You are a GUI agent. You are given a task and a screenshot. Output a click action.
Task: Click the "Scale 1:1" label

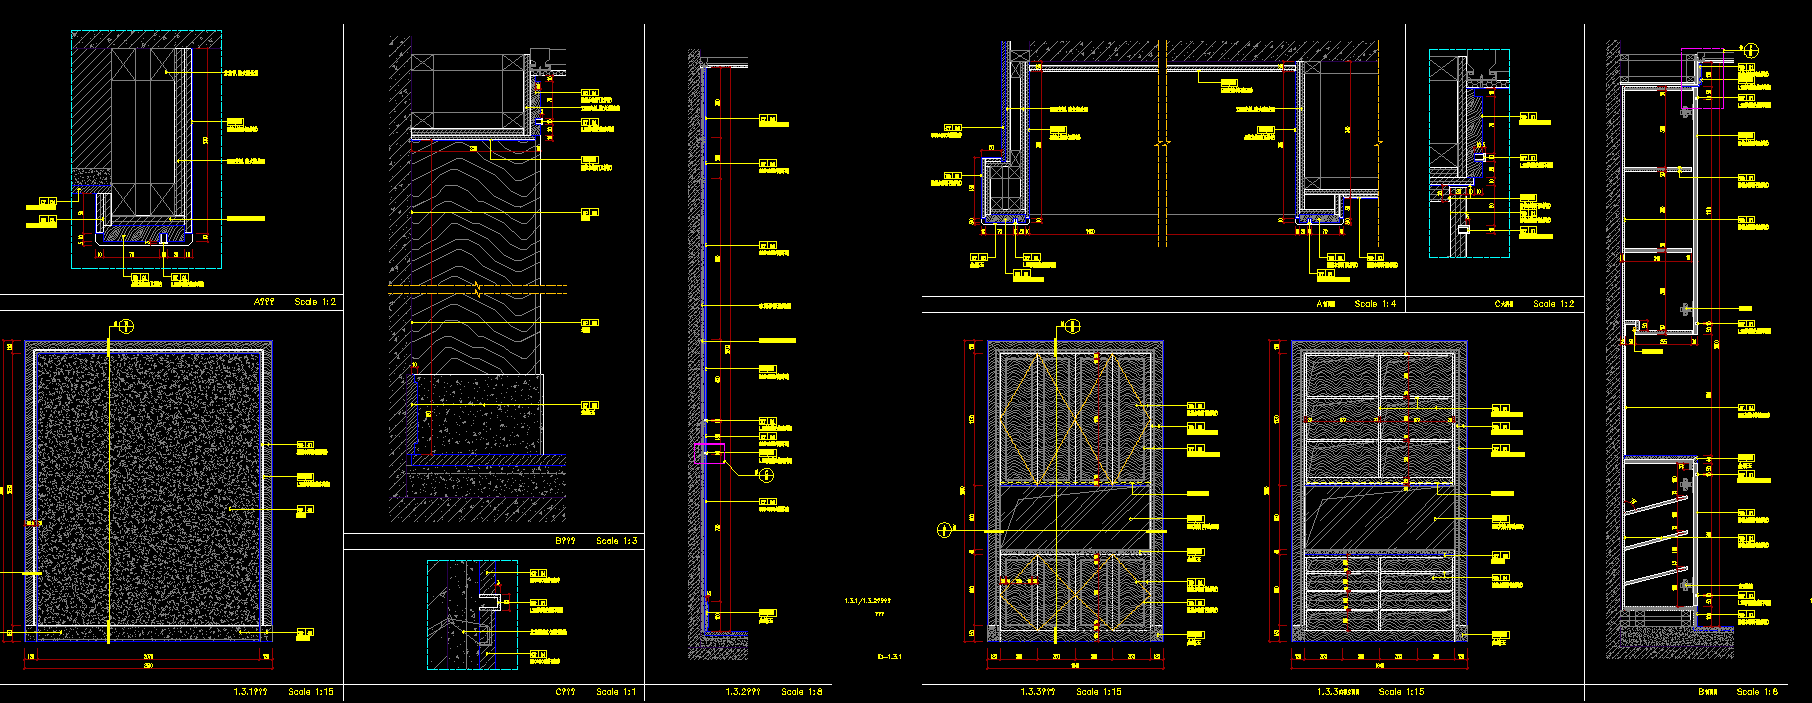tap(616, 692)
